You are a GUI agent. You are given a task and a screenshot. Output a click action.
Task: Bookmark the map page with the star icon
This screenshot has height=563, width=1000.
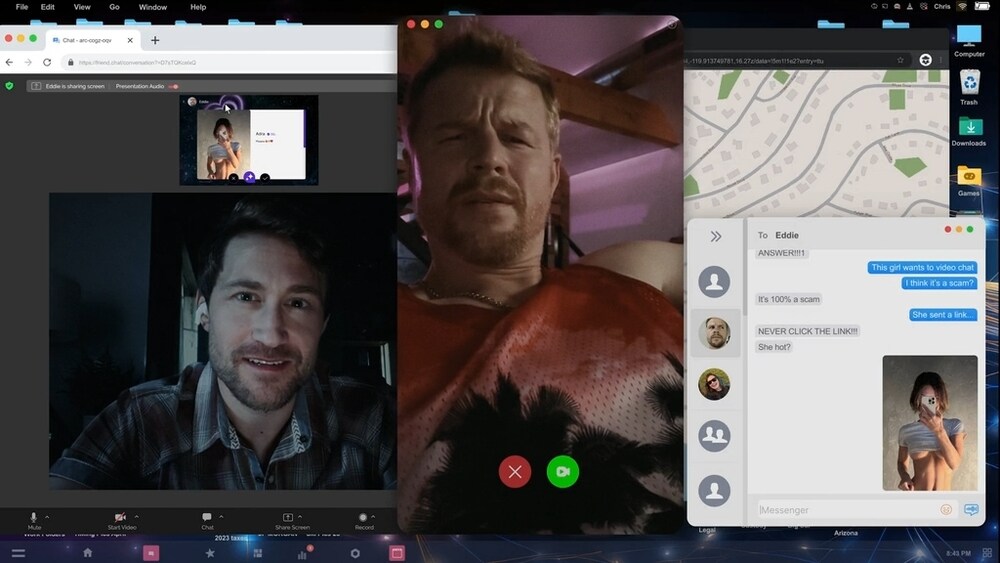(x=900, y=61)
